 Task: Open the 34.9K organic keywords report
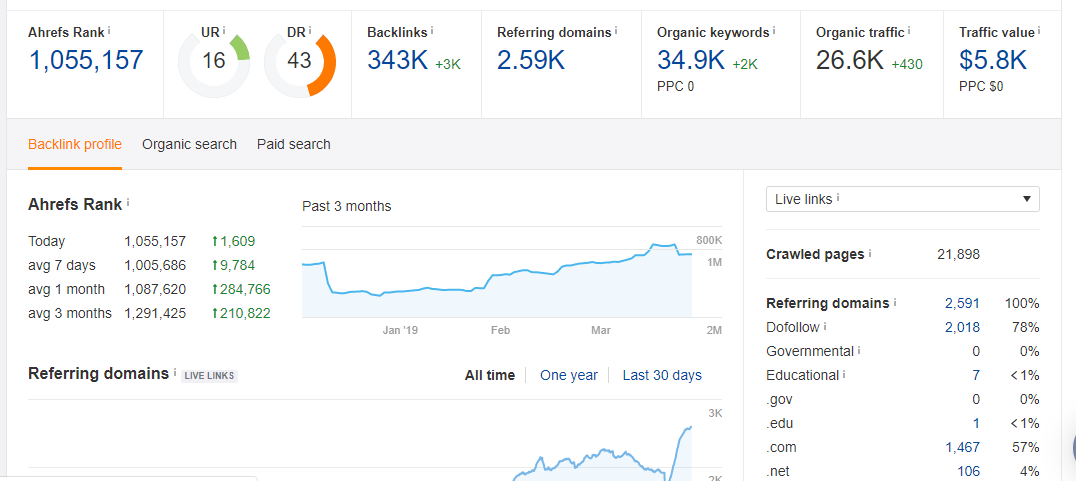point(691,60)
